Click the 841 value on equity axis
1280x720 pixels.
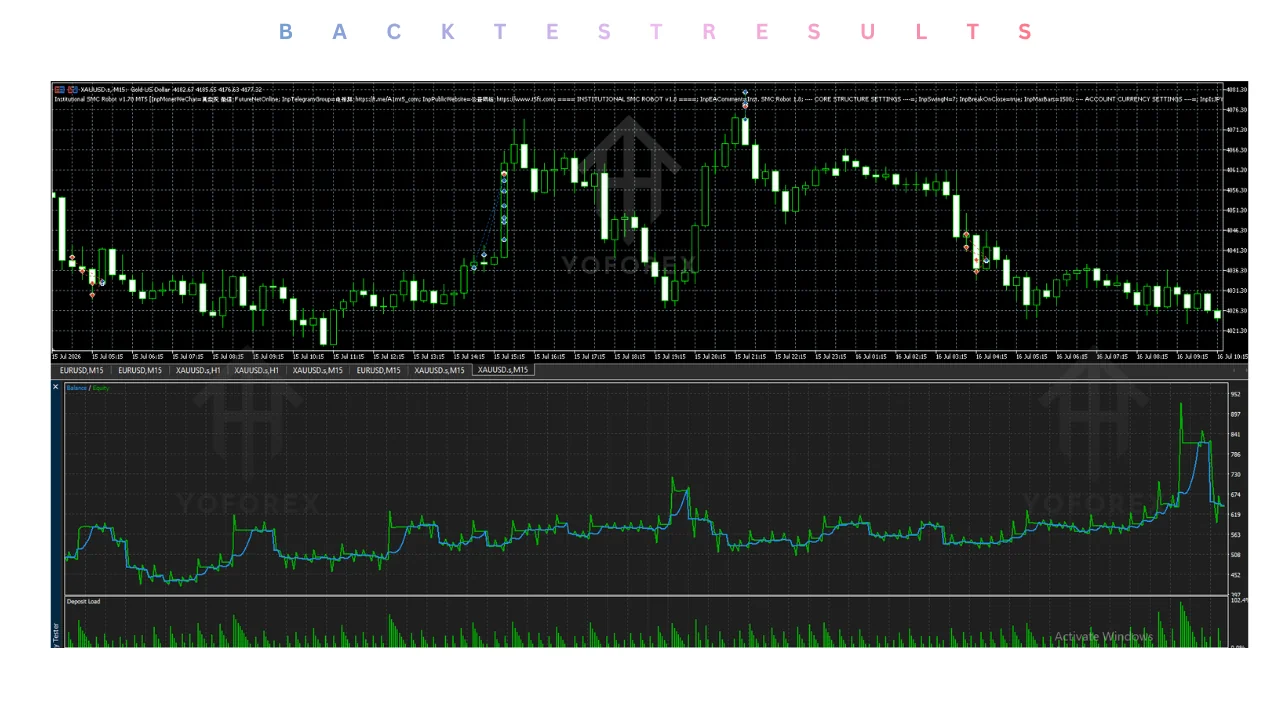pos(1235,434)
